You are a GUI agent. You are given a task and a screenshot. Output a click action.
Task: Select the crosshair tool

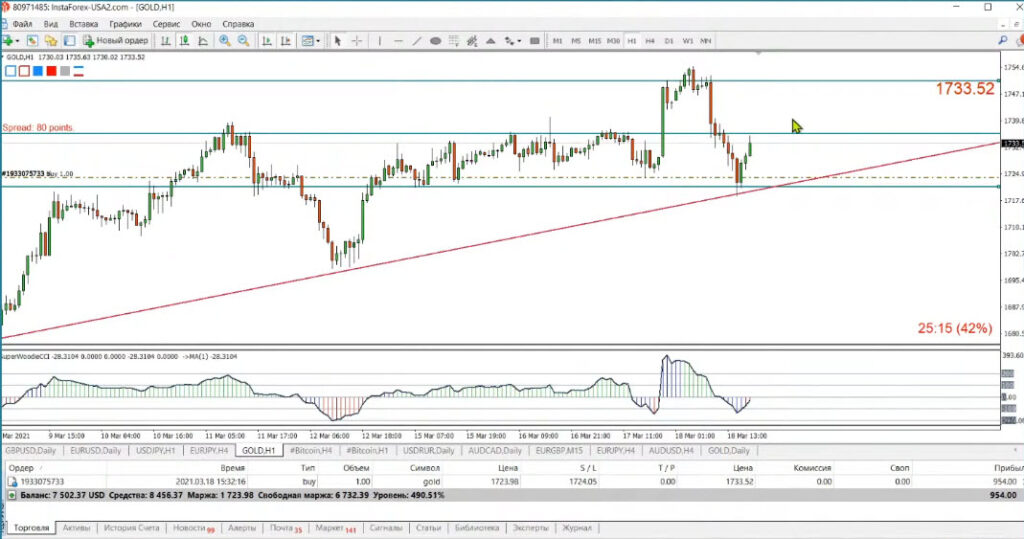[x=357, y=41]
